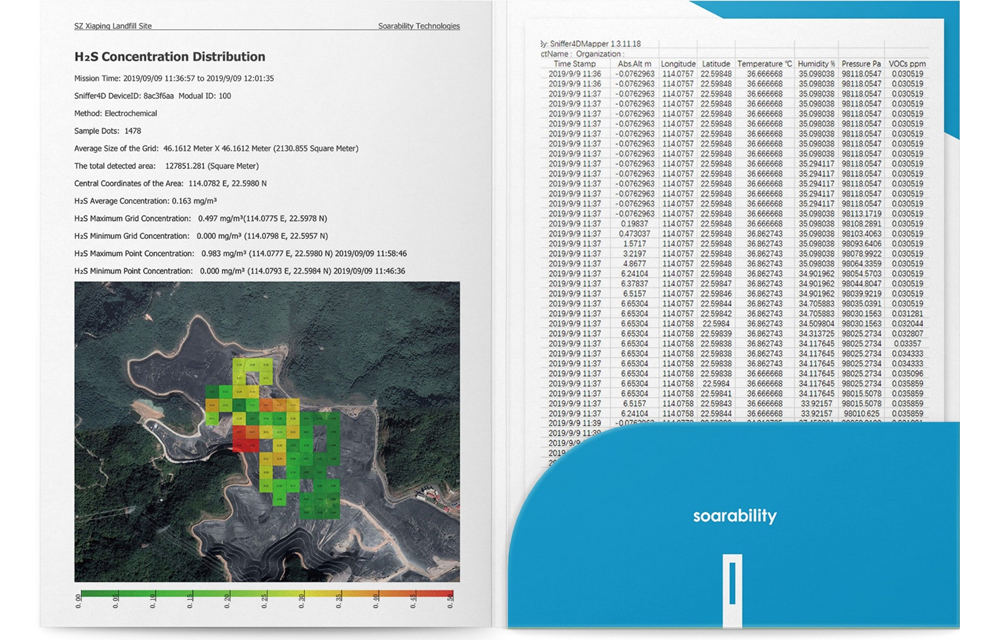Click the 'Soarability Technologies' header text
Viewport: 1000px width, 640px height.
pos(418,26)
